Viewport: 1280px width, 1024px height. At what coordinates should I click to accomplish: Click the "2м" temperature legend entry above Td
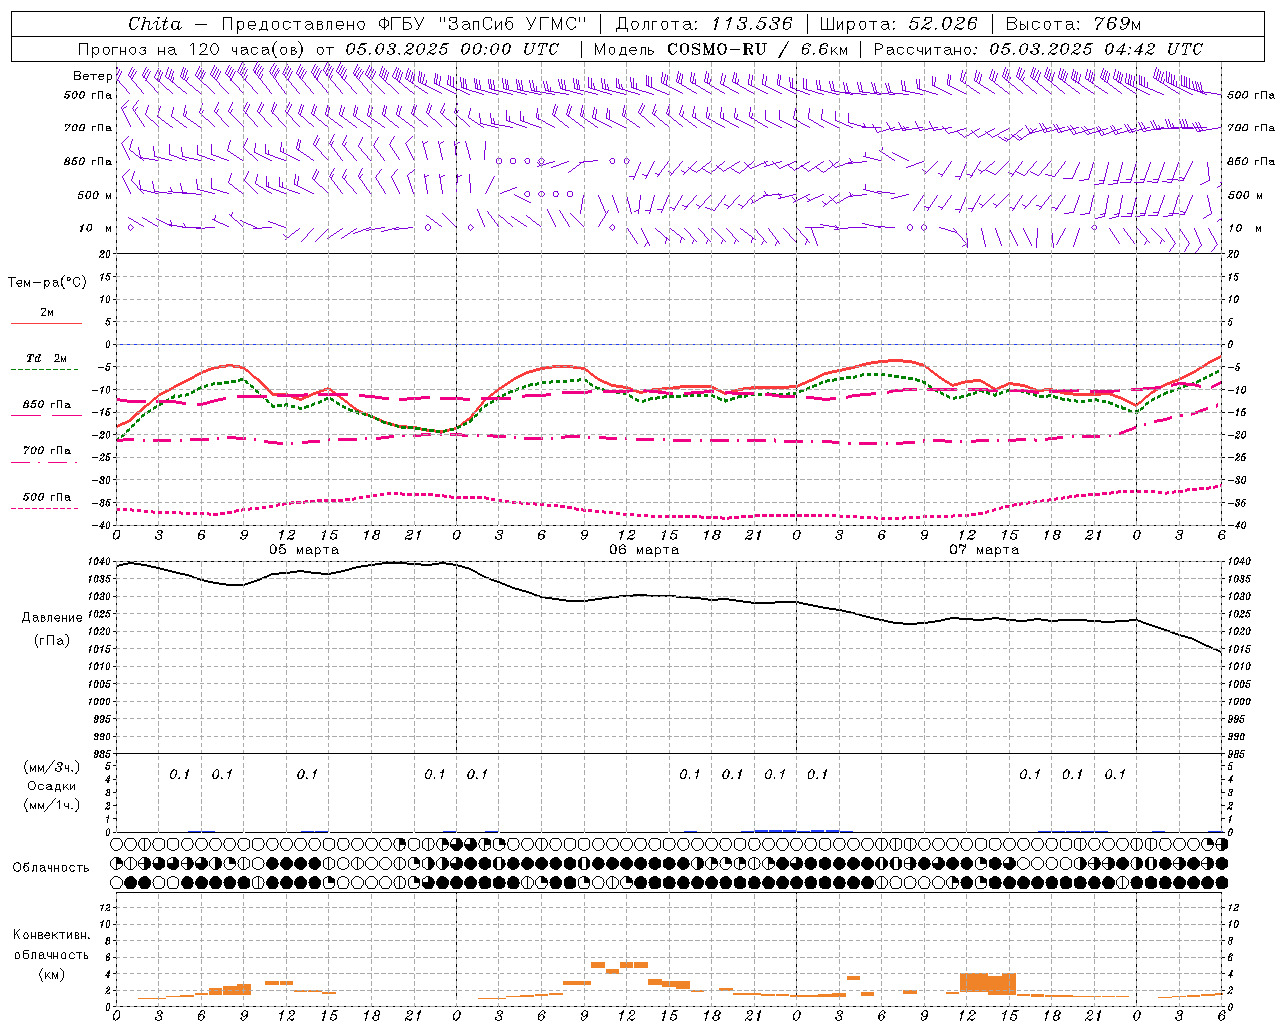(x=47, y=312)
